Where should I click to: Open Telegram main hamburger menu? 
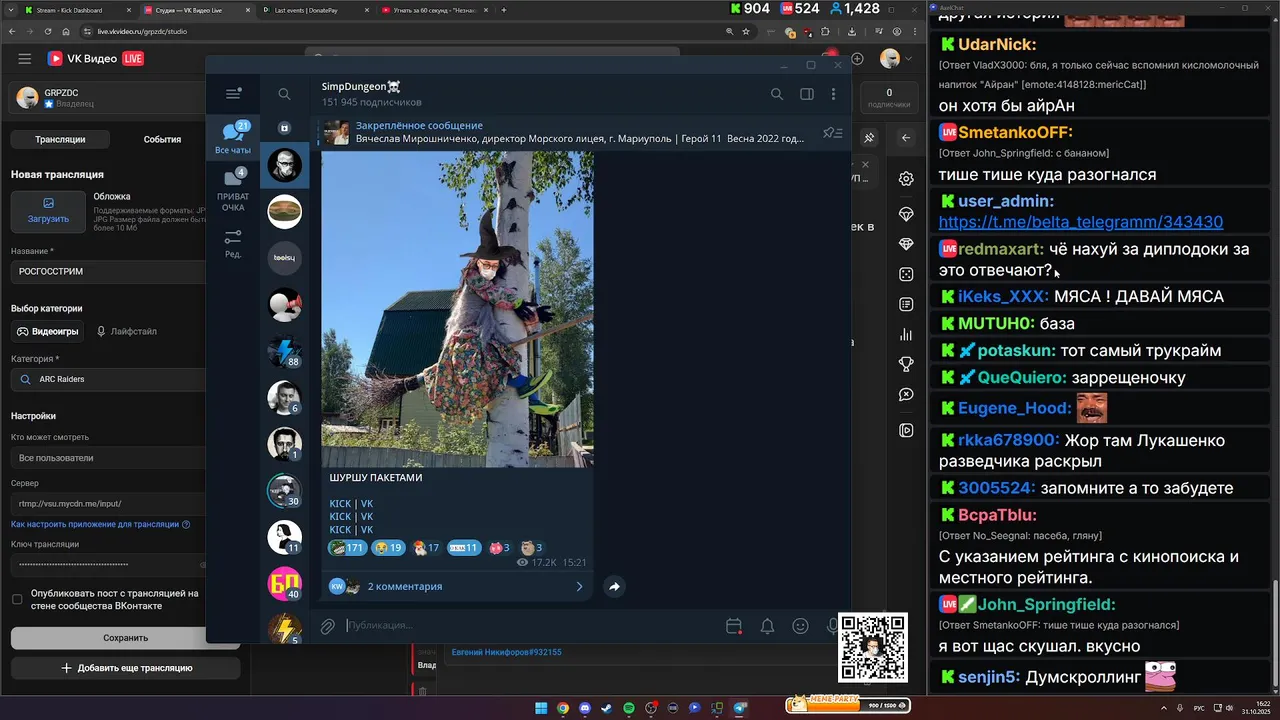coord(233,94)
